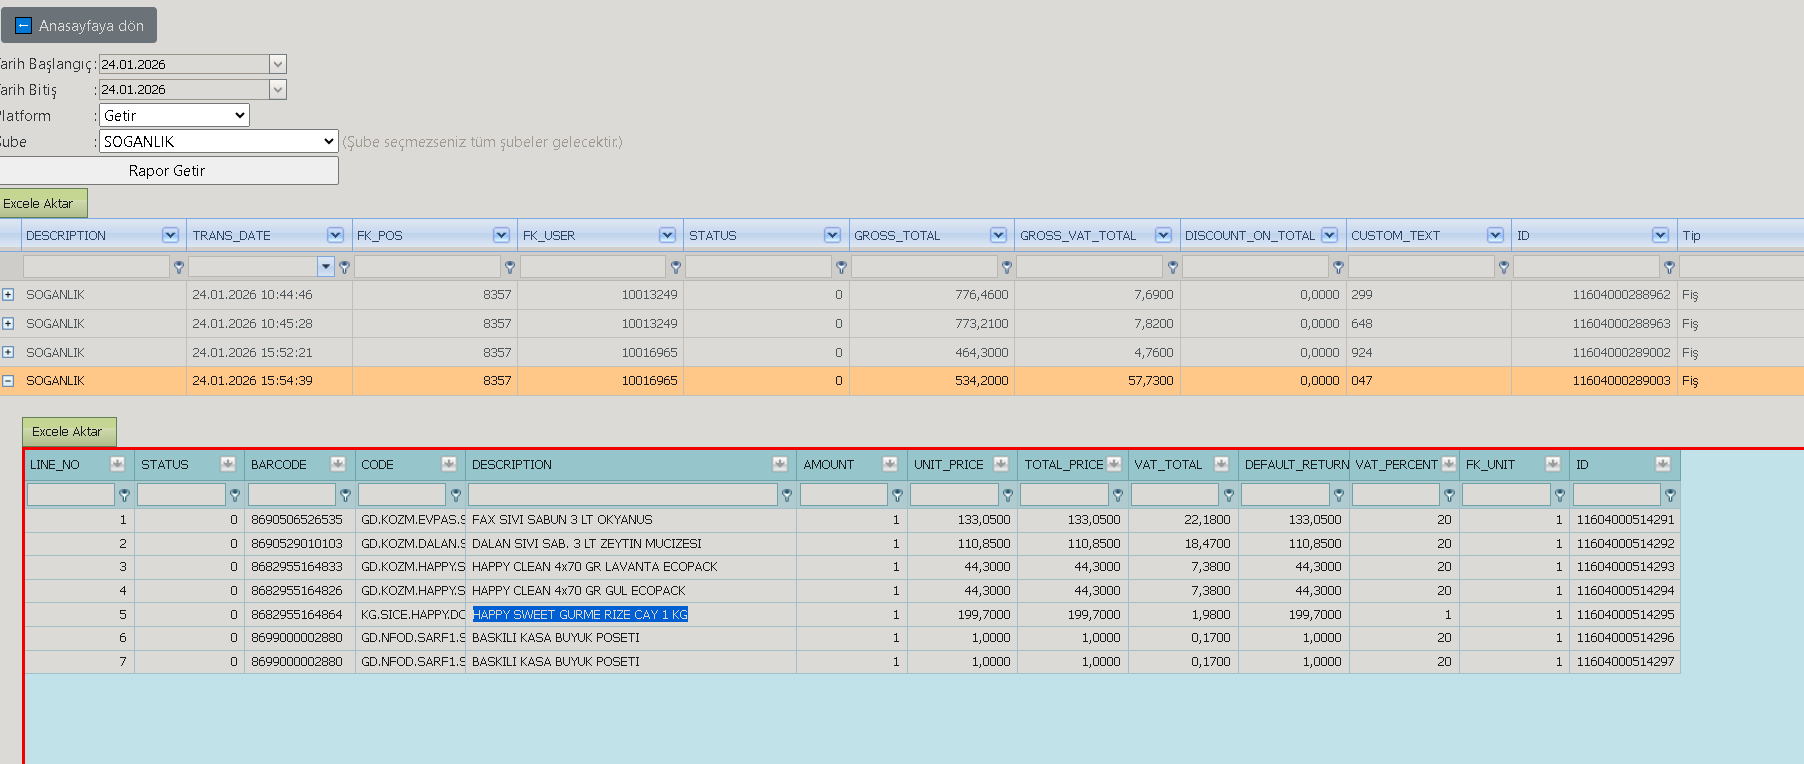The width and height of the screenshot is (1804, 764).
Task: Click the filter funnel icon under STATUS in top grid
Action: tap(841, 267)
